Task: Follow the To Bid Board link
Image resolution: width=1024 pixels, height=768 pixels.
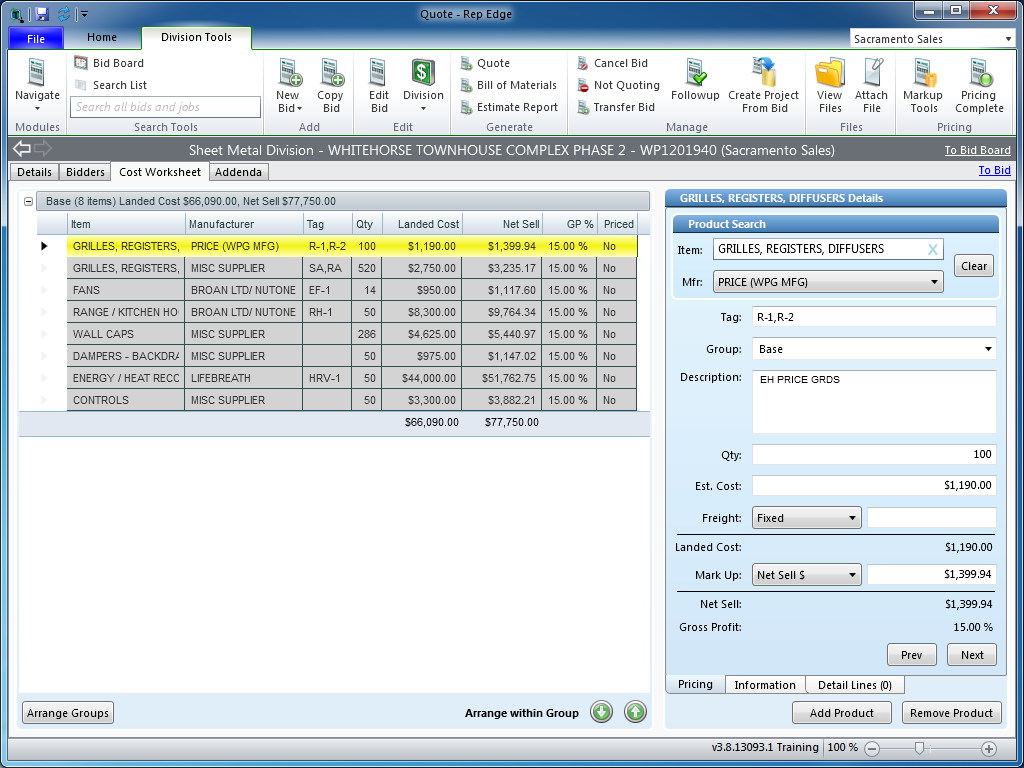Action: 977,151
